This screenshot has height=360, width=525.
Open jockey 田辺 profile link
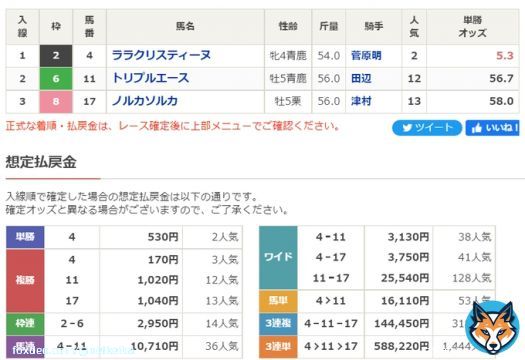[x=361, y=78]
